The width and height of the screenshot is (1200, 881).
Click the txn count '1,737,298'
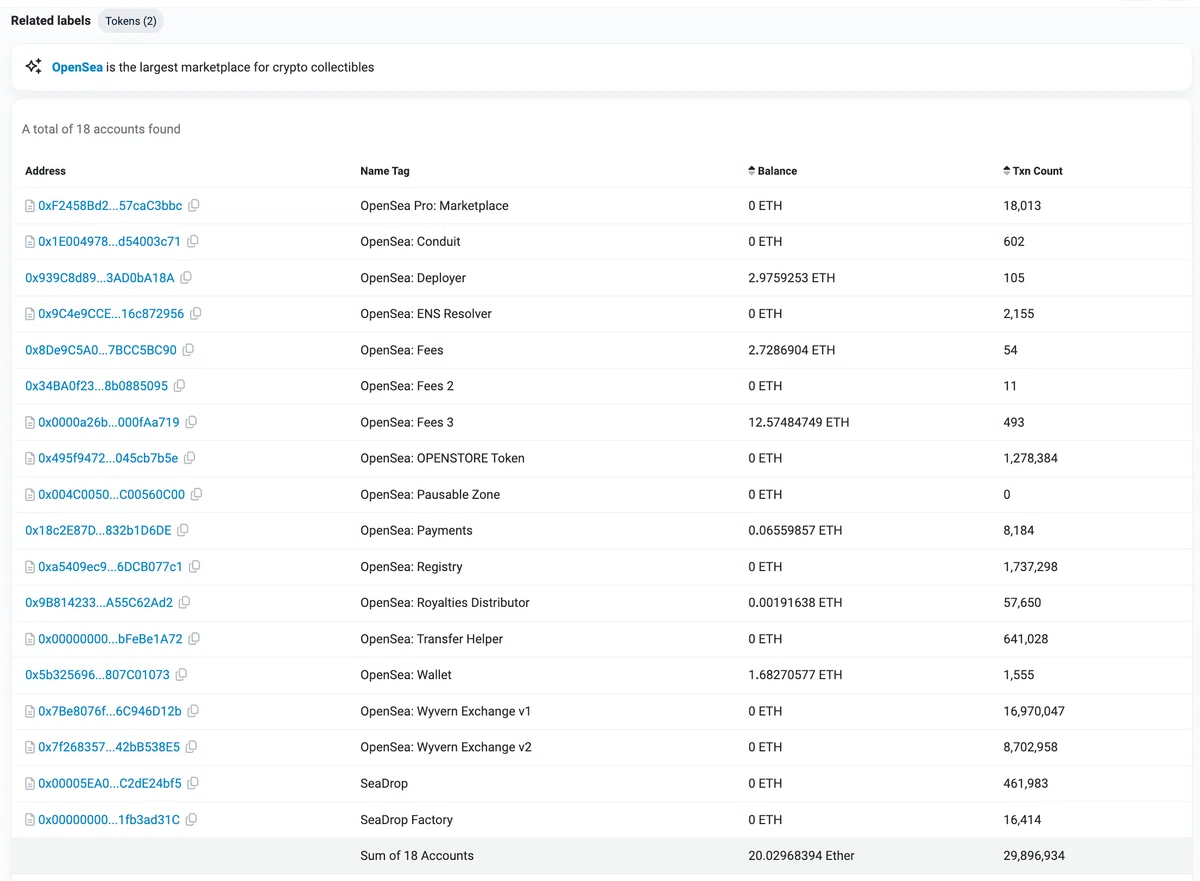pos(1030,566)
